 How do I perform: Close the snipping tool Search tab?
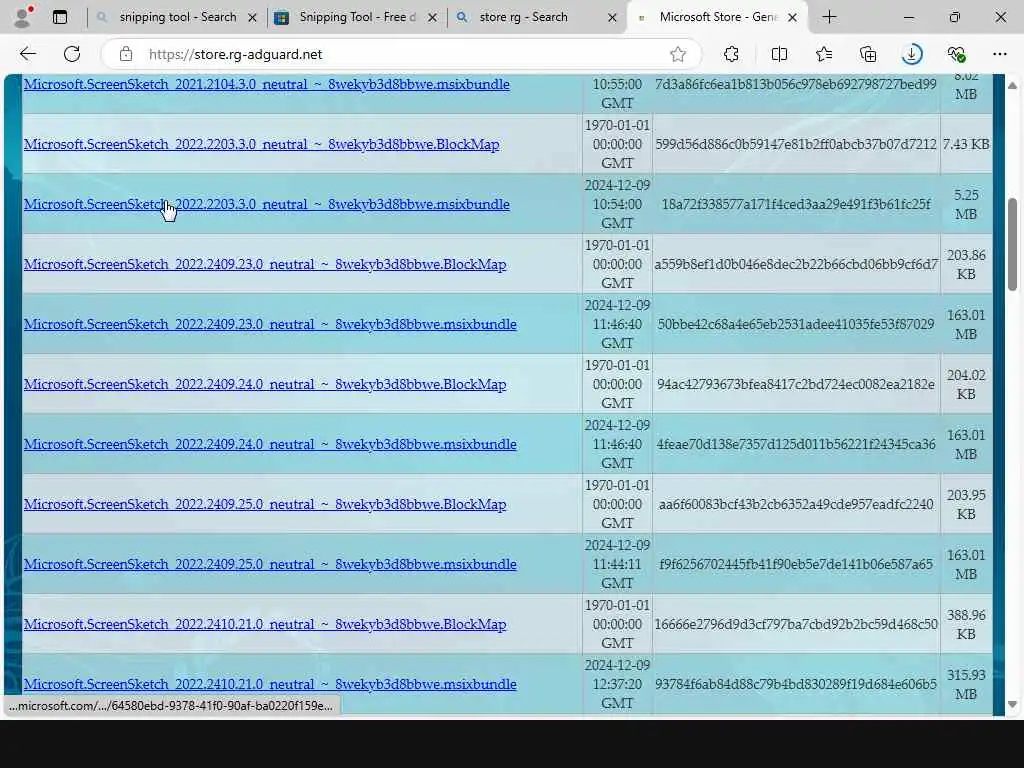pos(252,18)
